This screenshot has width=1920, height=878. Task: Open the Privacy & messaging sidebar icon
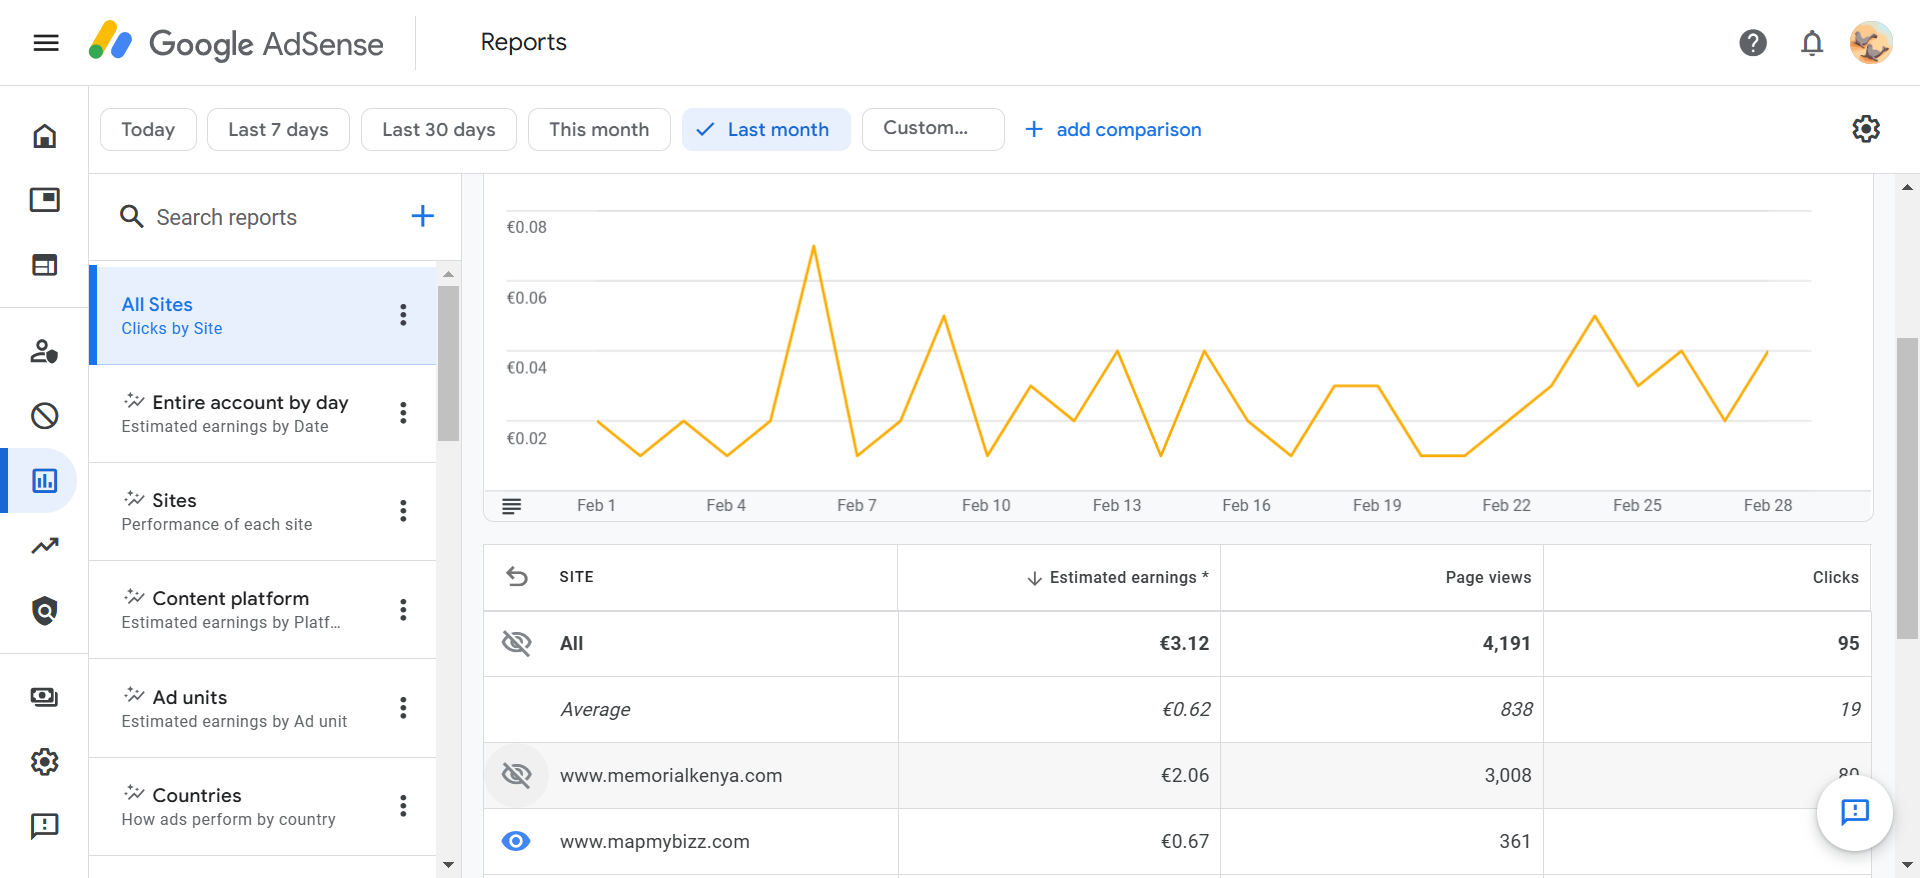pyautogui.click(x=45, y=351)
